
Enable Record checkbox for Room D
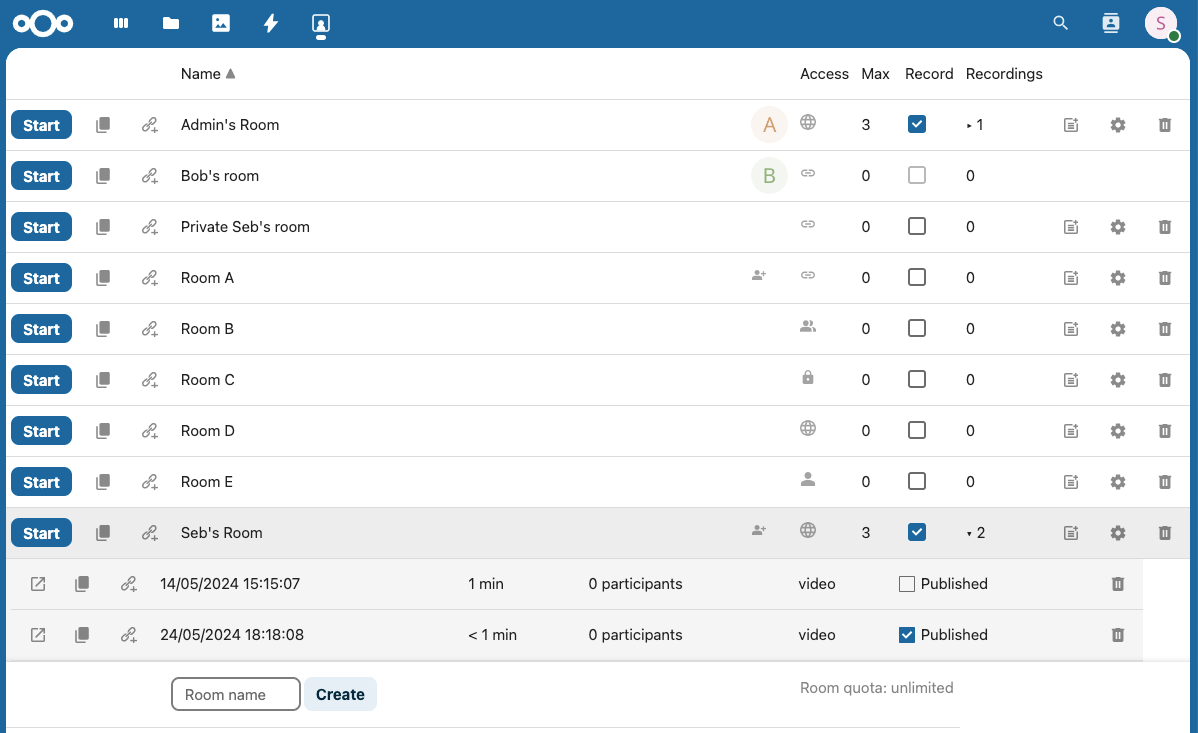point(916,431)
